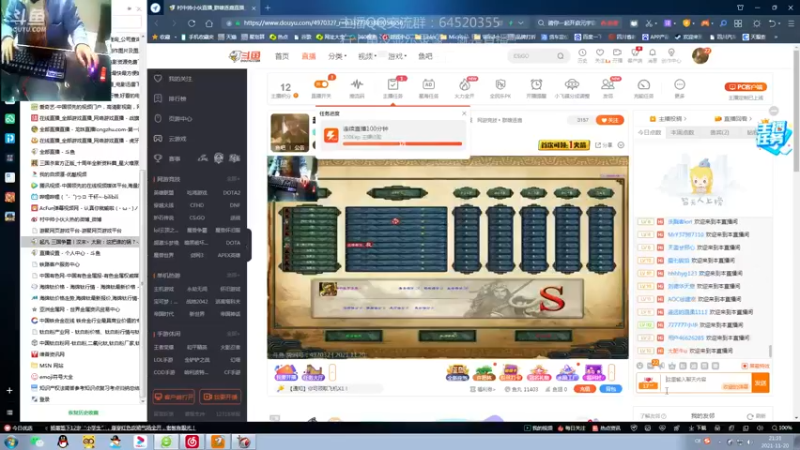Open the mouse-icon page game center item
Image resolution: width=800 pixels, height=450 pixels.
173,118
